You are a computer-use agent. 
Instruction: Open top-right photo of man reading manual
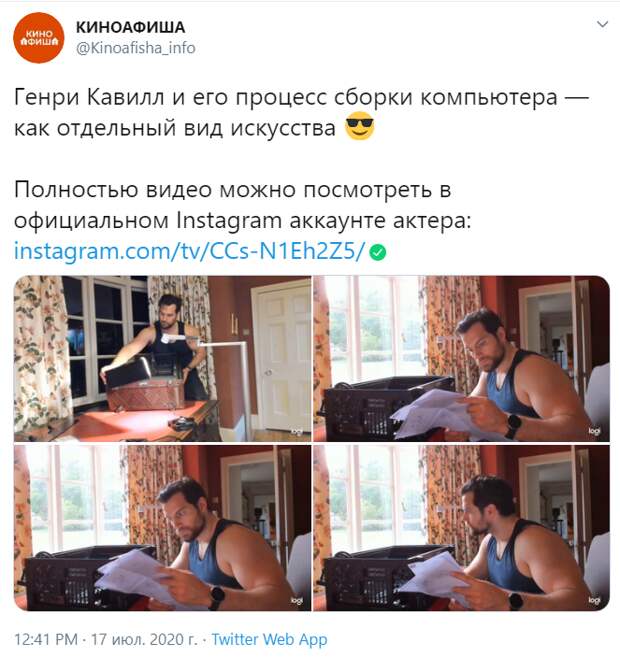tap(461, 358)
